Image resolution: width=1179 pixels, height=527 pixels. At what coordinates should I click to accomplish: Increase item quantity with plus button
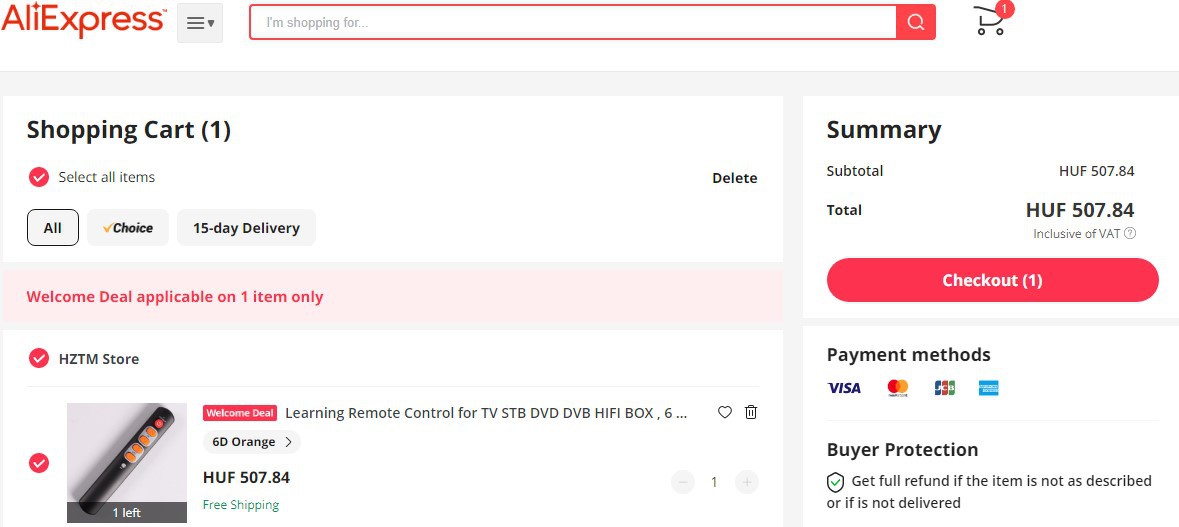(746, 482)
